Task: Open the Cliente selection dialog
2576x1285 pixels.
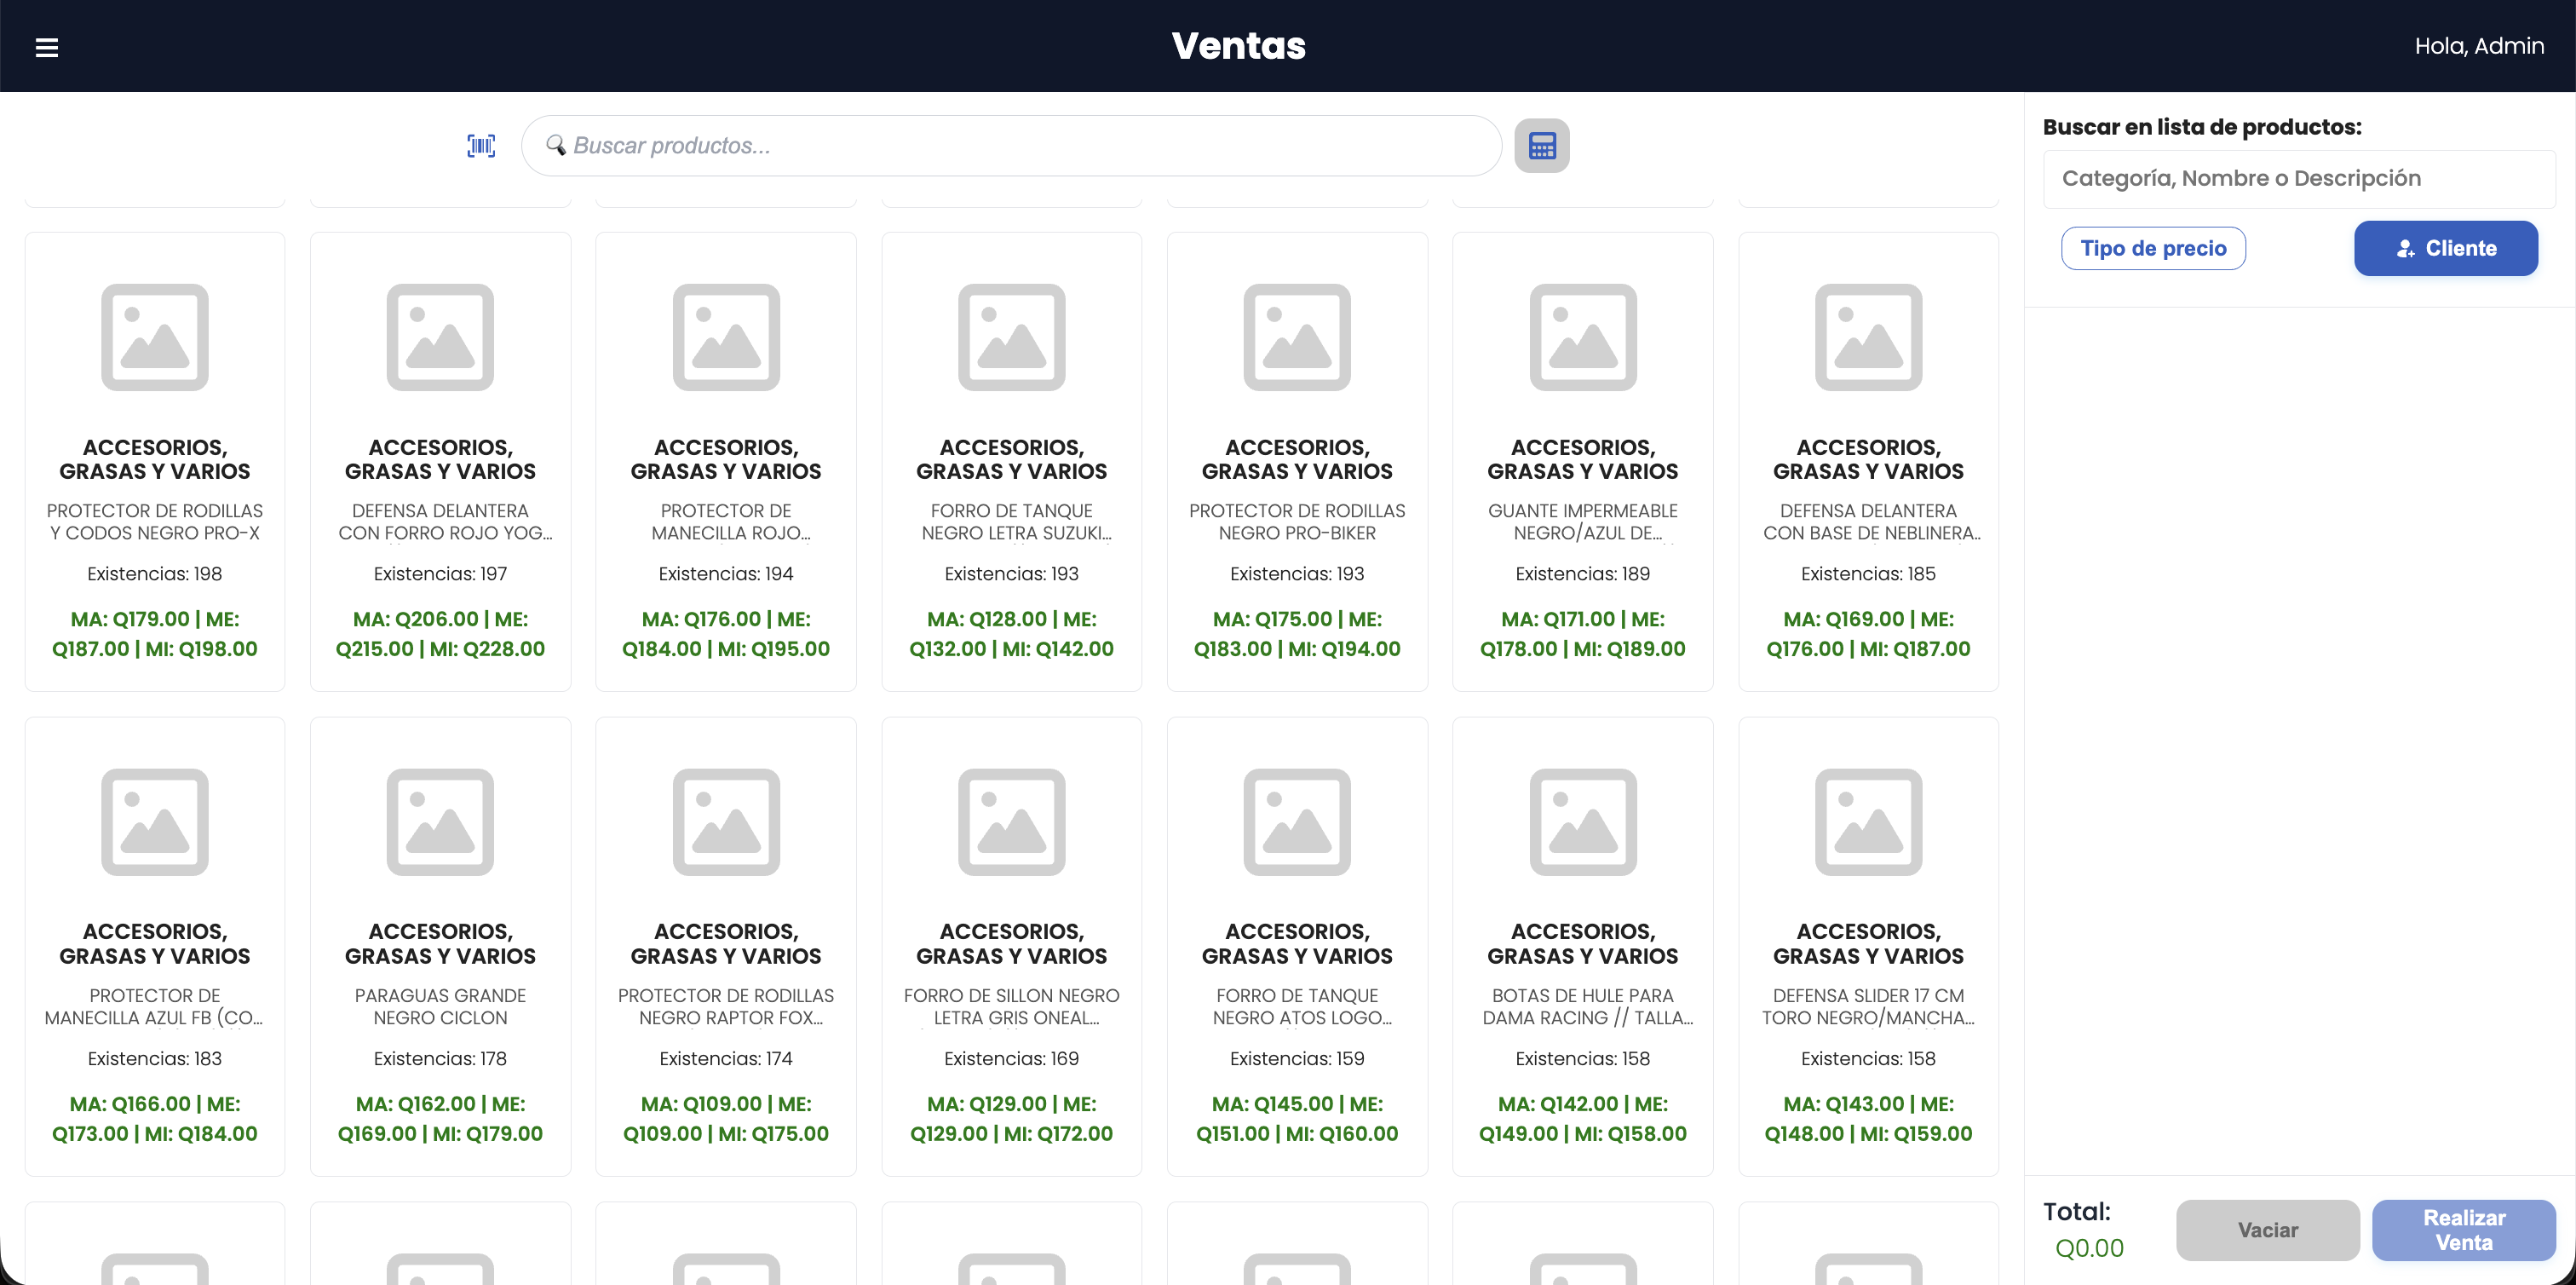Action: click(x=2445, y=248)
